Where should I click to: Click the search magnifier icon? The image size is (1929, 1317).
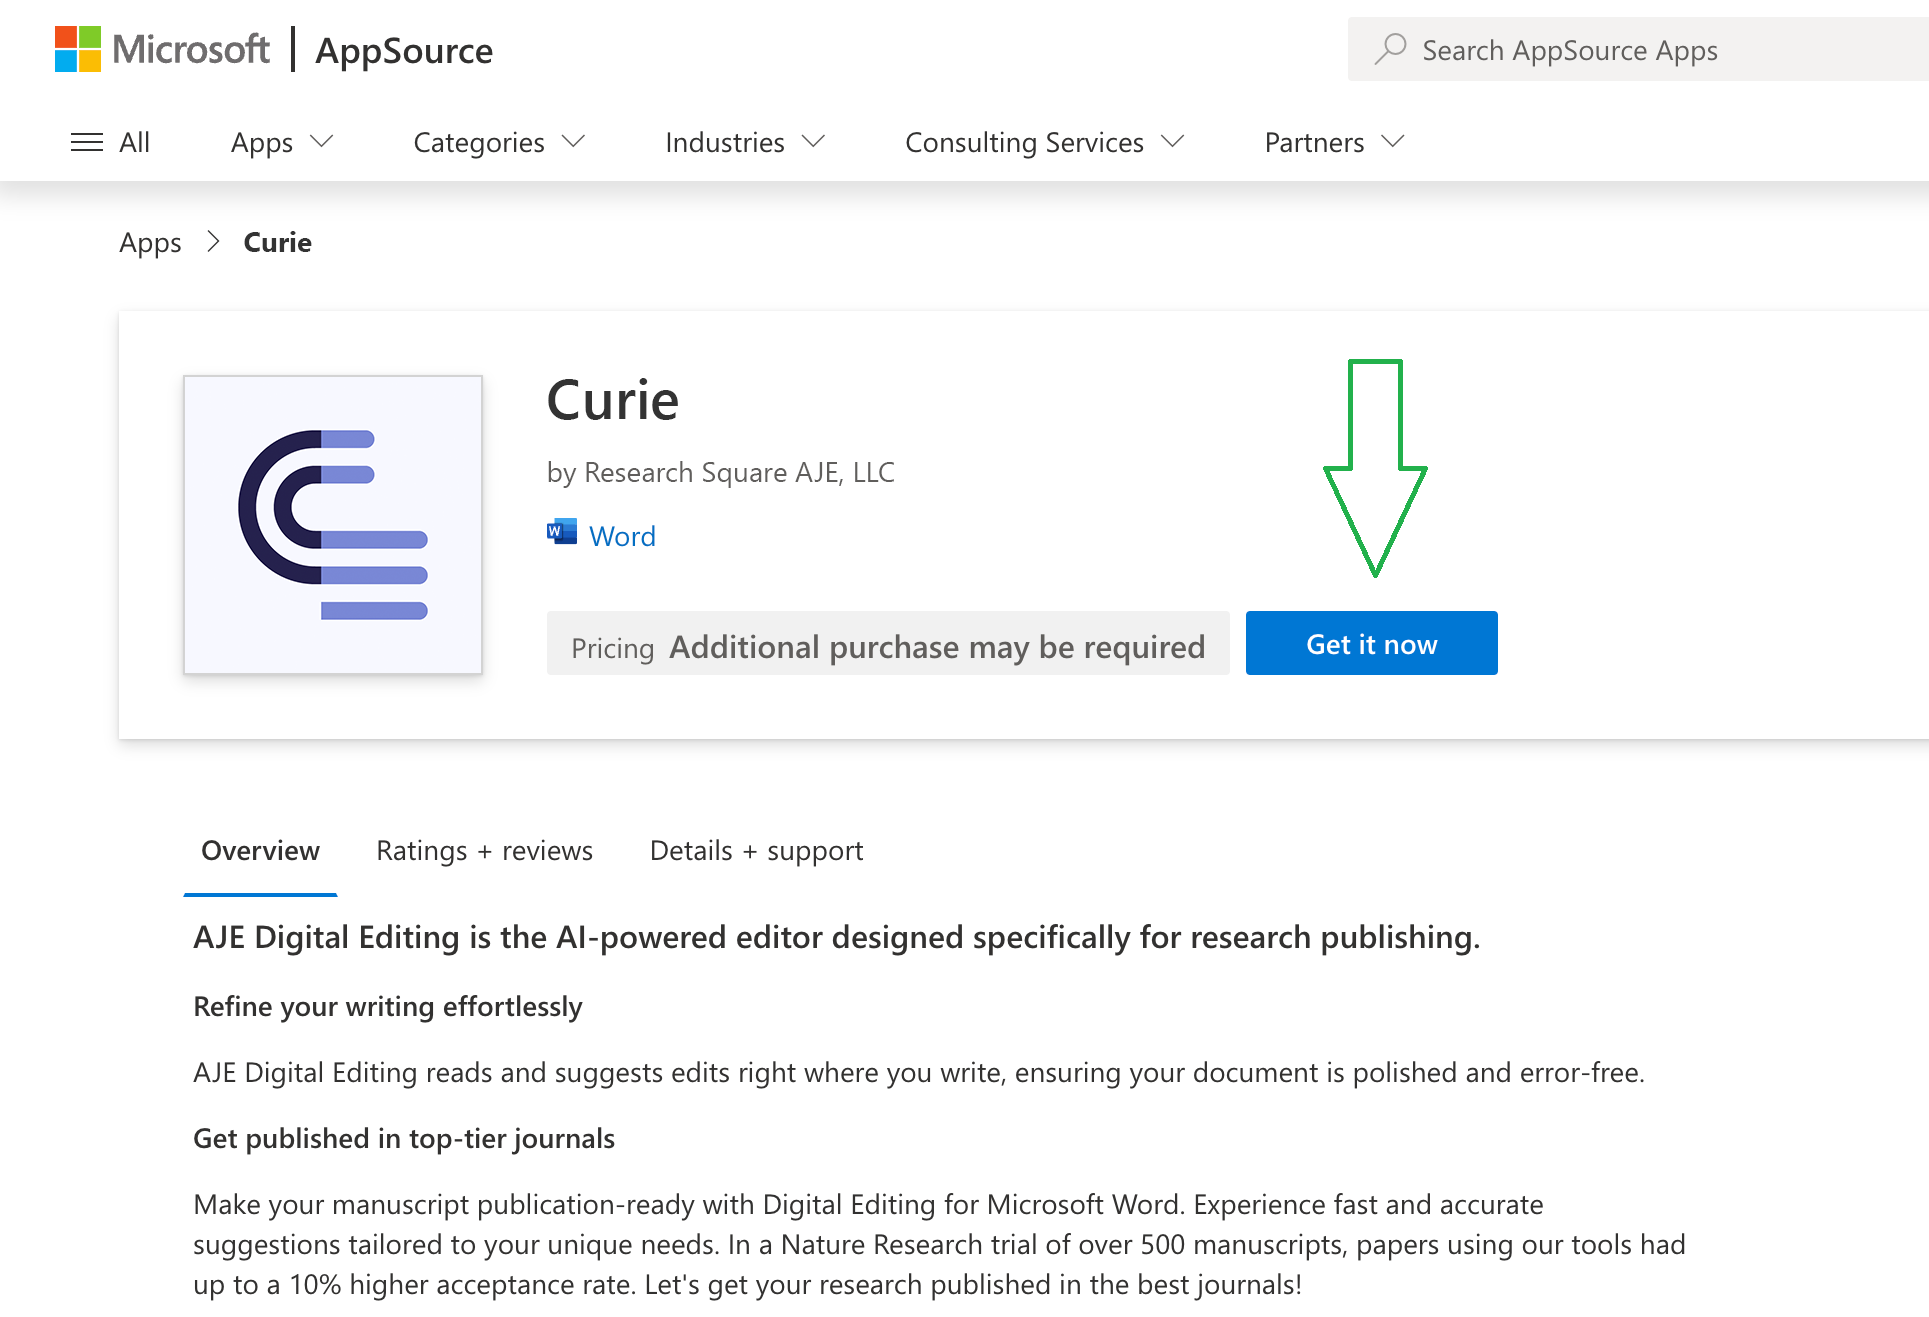tap(1390, 49)
